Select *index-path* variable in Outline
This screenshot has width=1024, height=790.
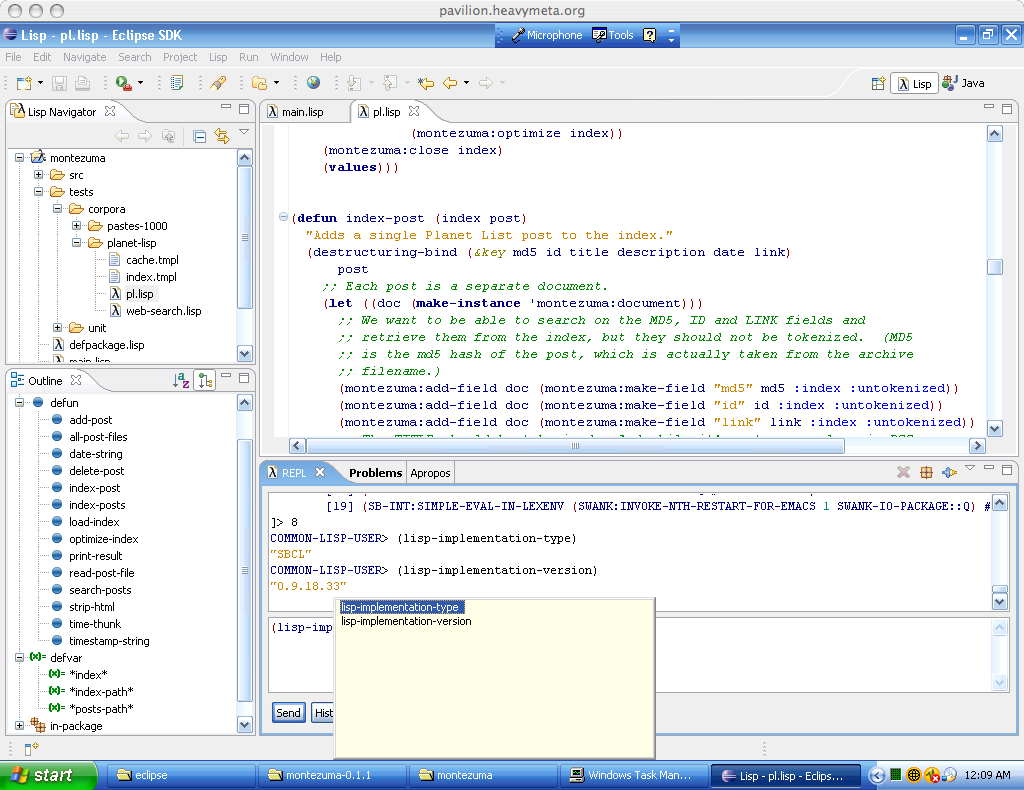point(101,691)
